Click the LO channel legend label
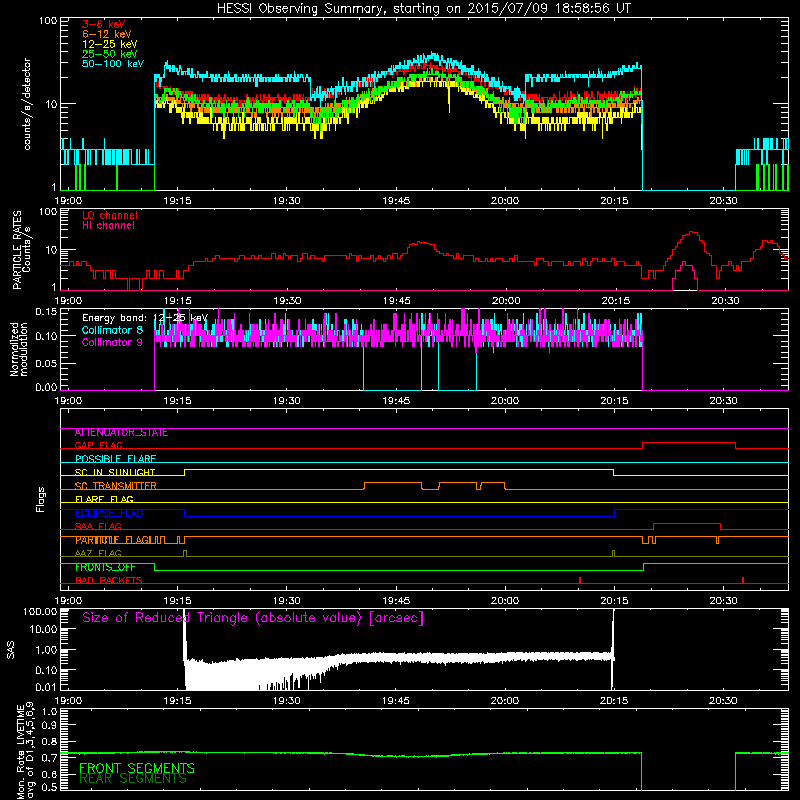The width and height of the screenshot is (800, 800). [110, 215]
